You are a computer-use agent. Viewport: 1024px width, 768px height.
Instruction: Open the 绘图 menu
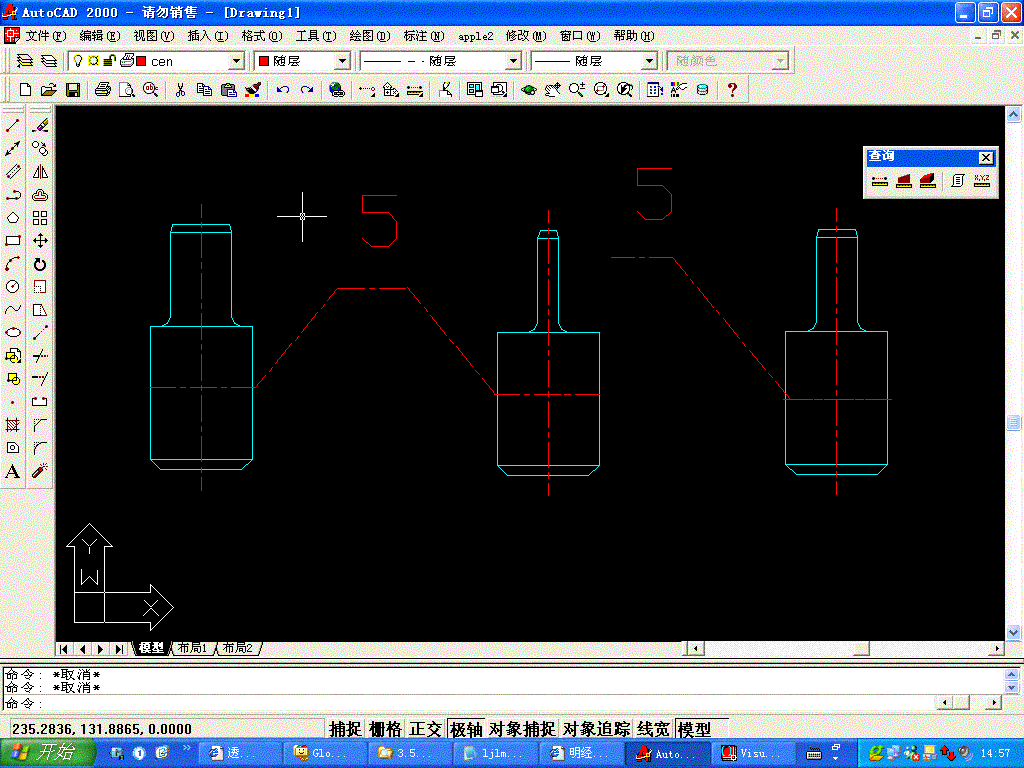[x=369, y=35]
